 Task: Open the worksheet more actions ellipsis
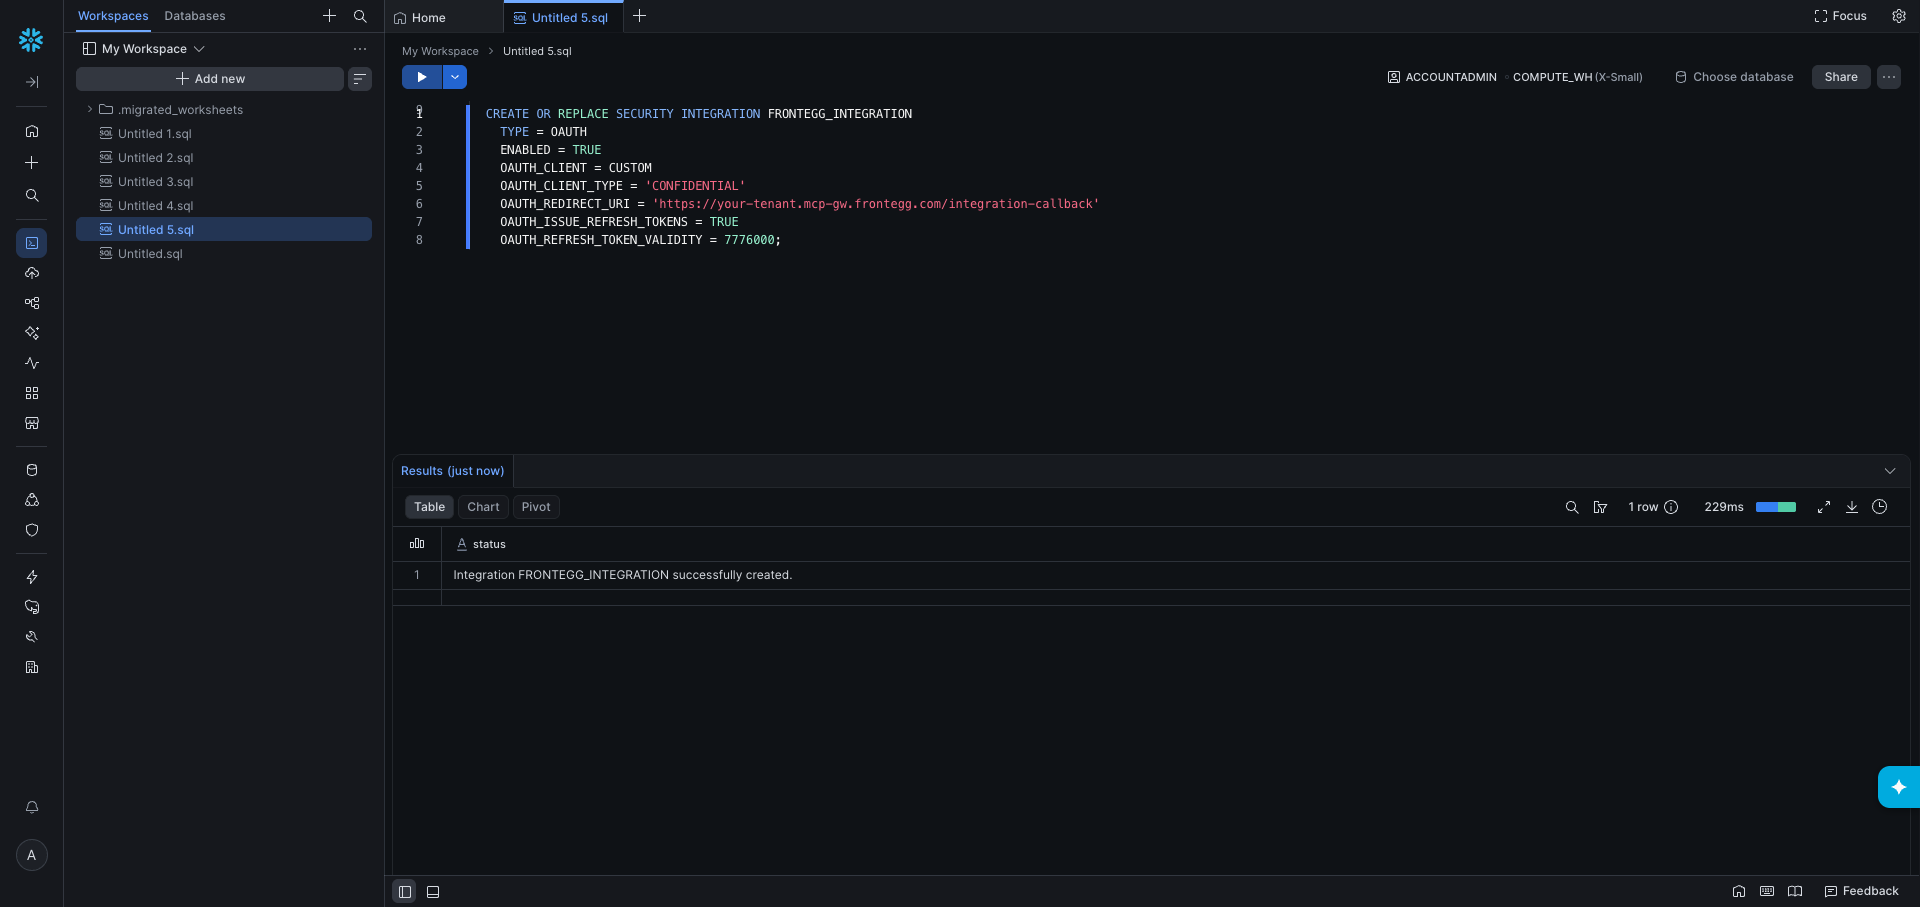point(1889,77)
